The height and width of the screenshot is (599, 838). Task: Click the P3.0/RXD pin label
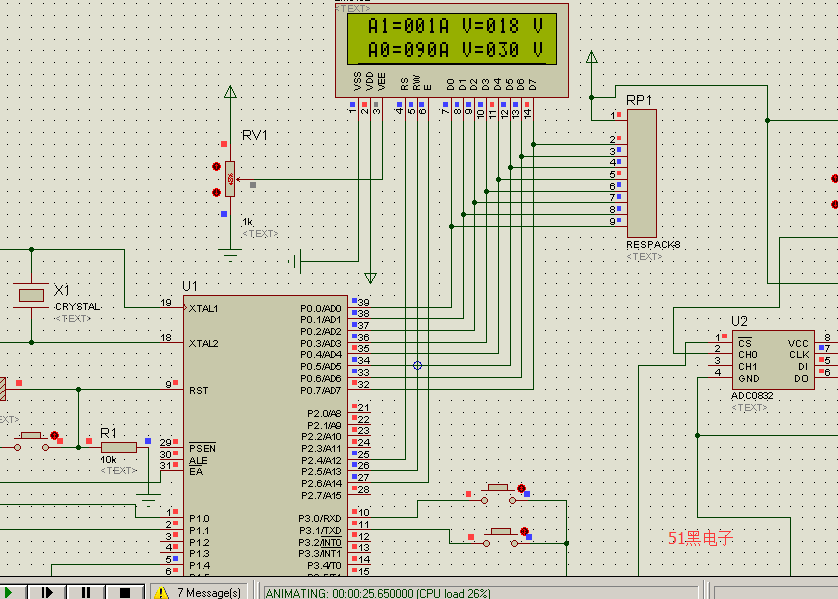pos(320,518)
